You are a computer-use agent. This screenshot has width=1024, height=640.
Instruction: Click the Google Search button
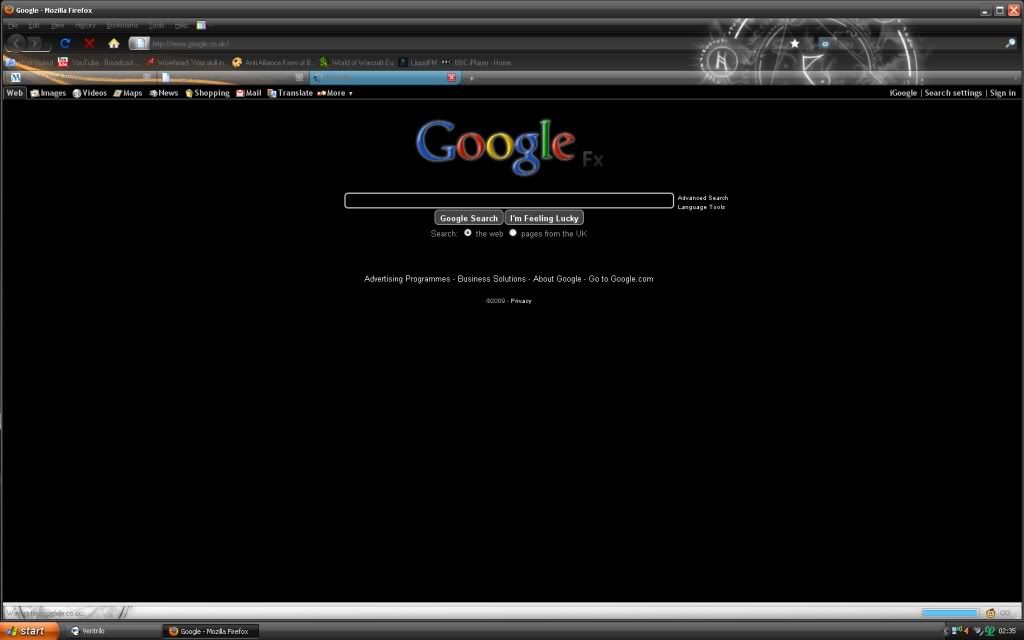pos(469,218)
